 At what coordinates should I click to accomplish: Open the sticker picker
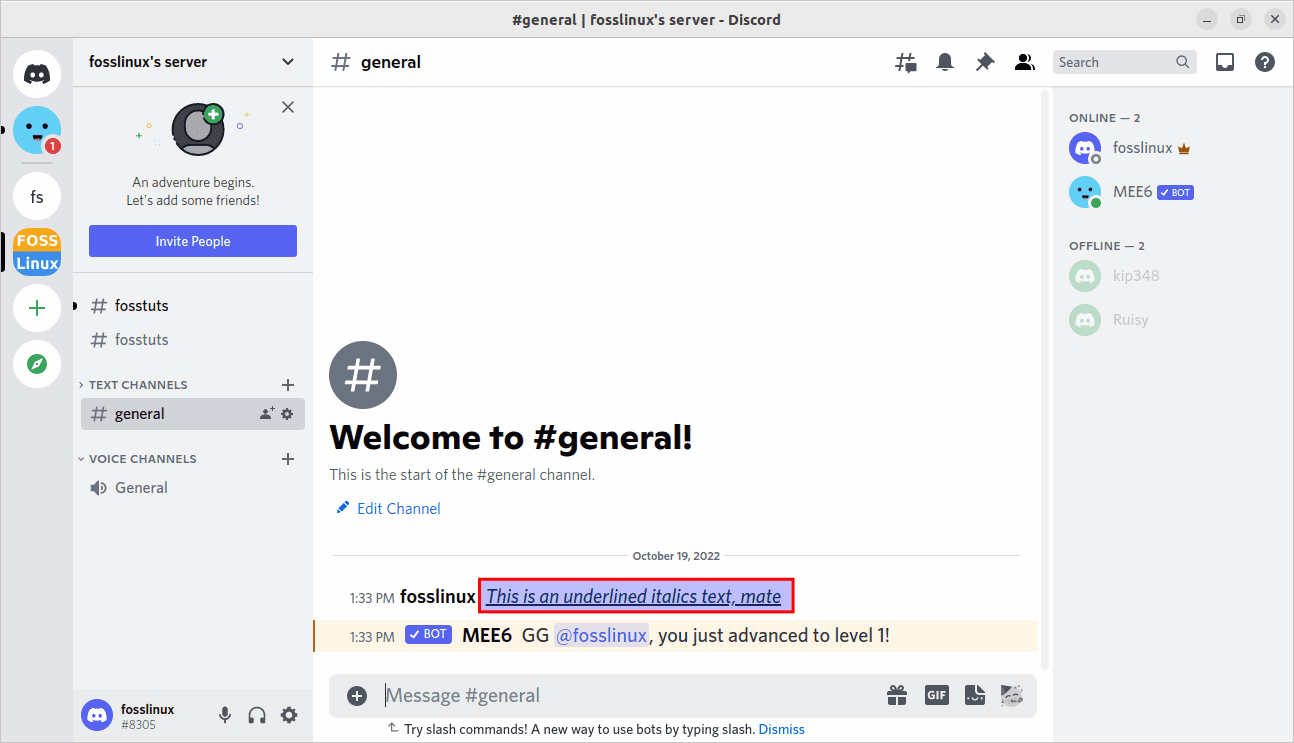975,695
